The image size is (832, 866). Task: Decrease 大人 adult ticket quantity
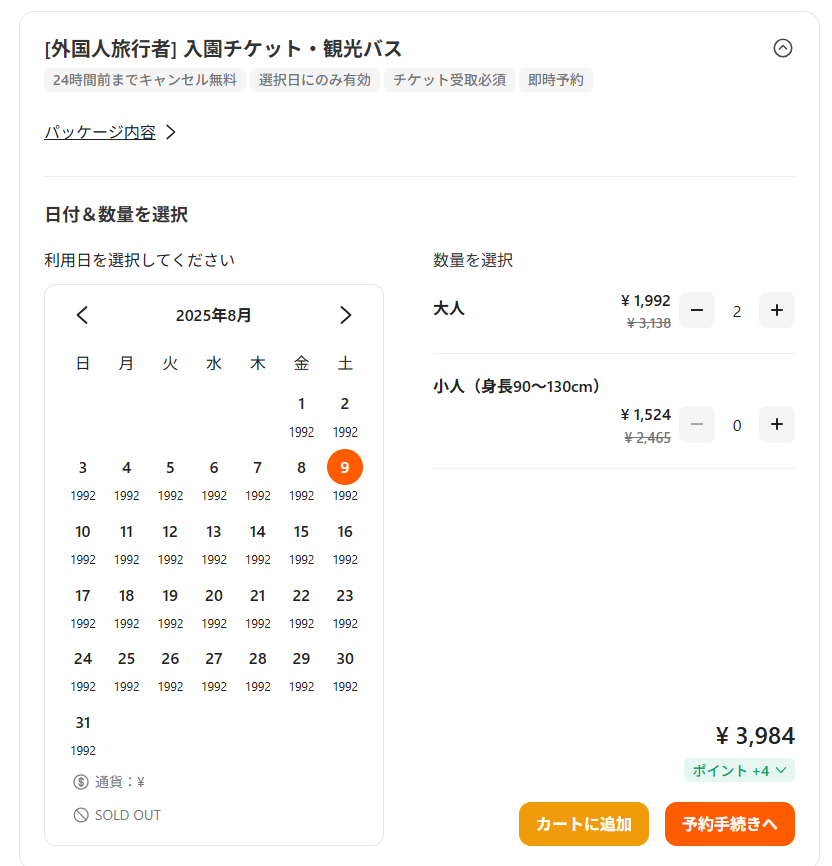(697, 310)
